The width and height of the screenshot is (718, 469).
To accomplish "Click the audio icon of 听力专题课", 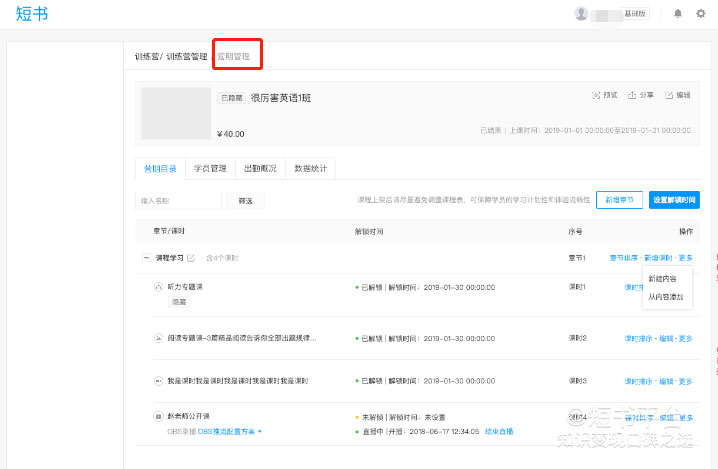I will pyautogui.click(x=158, y=287).
